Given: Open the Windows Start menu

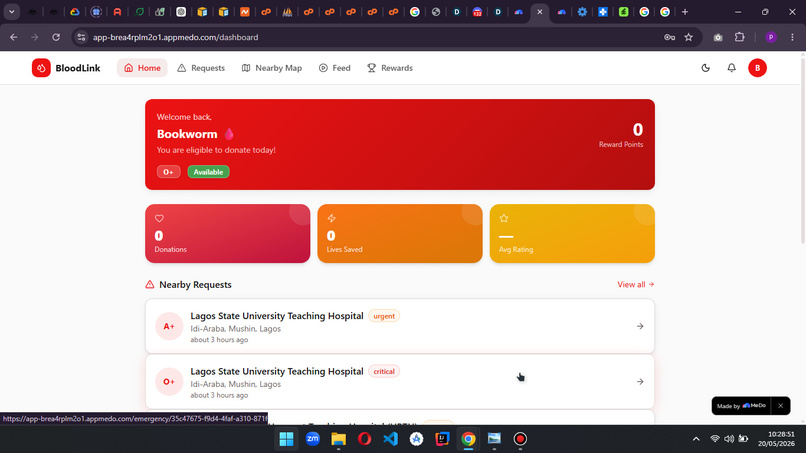Looking at the screenshot, I should (x=286, y=439).
